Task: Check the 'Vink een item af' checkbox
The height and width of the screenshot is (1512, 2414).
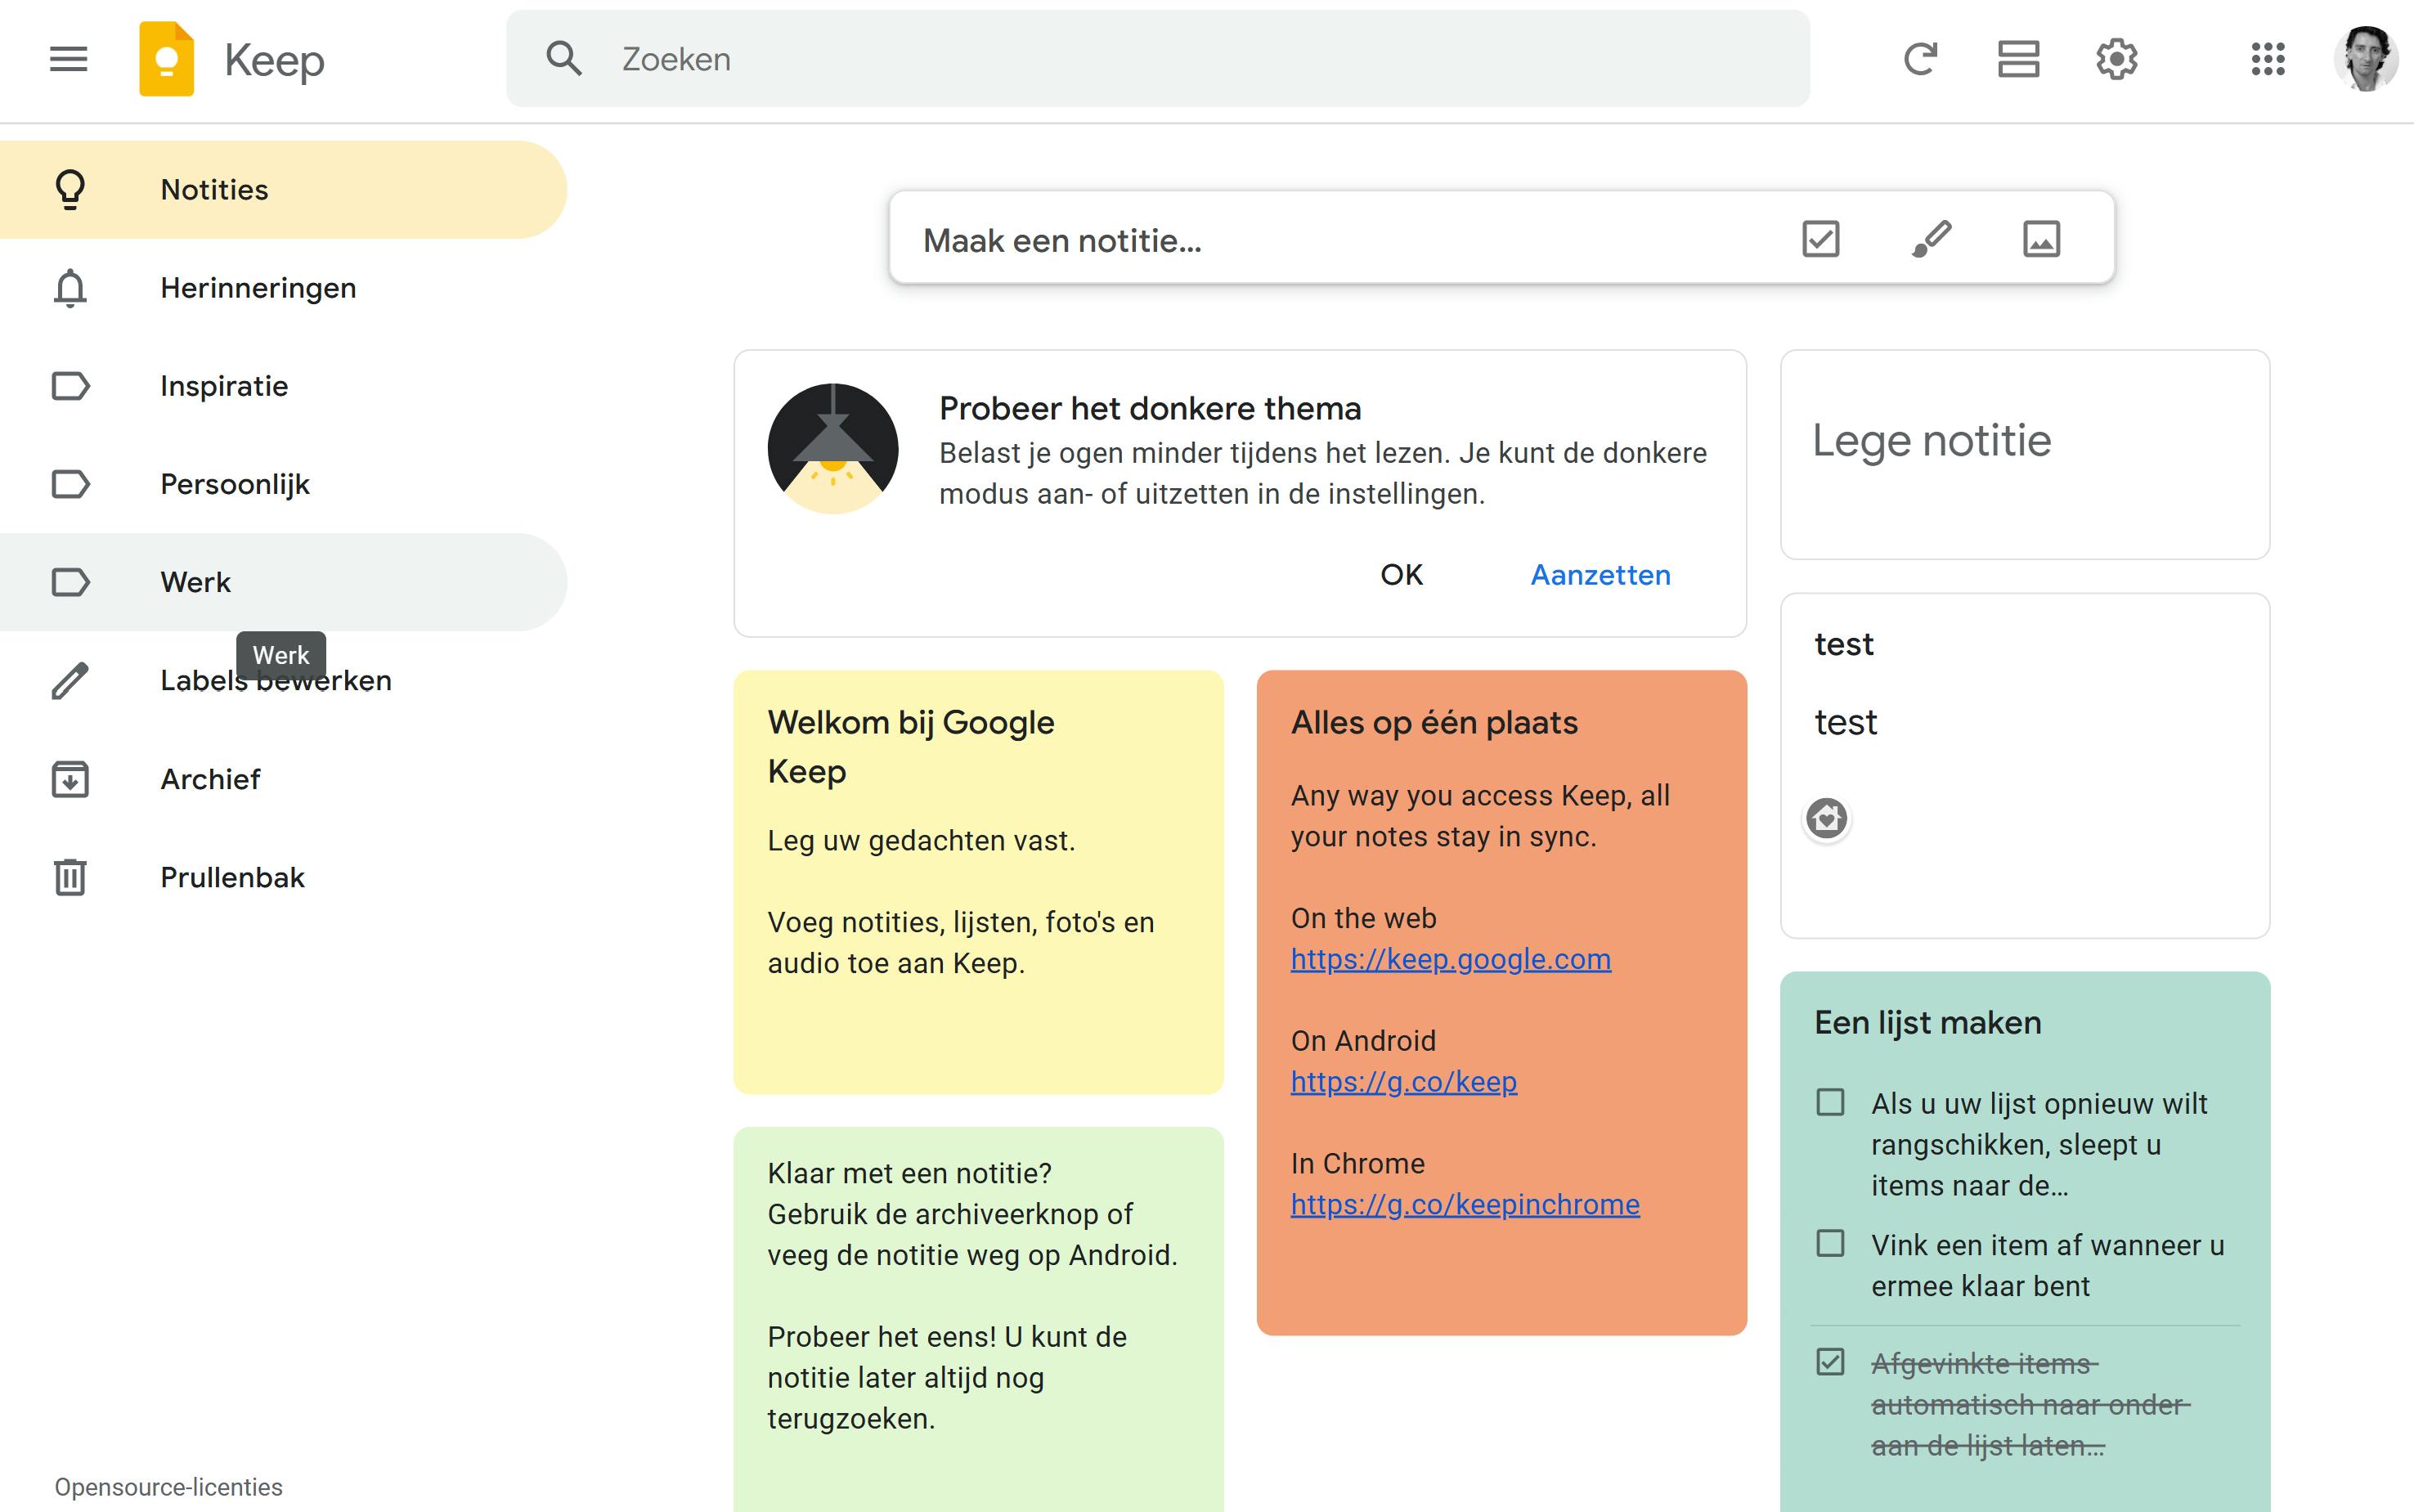Action: tap(1830, 1244)
